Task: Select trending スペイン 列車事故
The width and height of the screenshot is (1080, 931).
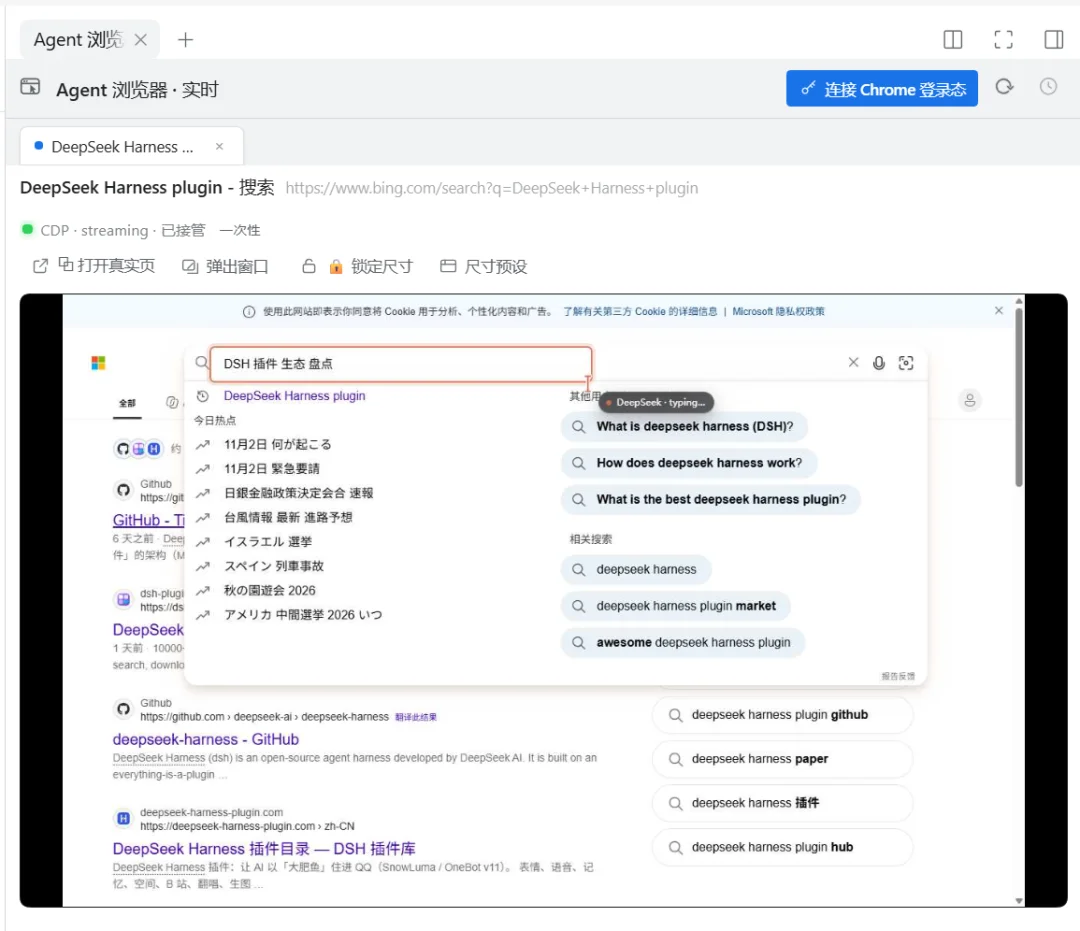Action: point(274,566)
